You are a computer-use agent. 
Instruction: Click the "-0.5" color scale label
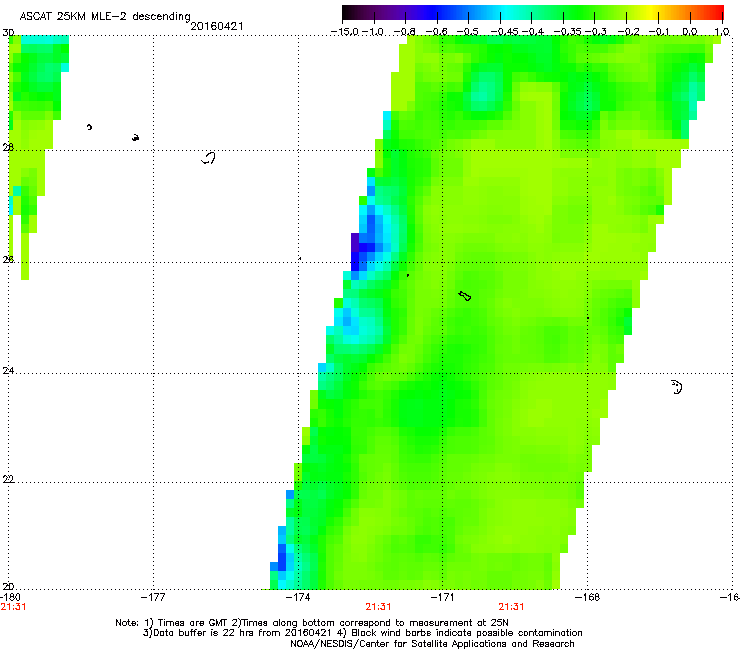coord(467,32)
